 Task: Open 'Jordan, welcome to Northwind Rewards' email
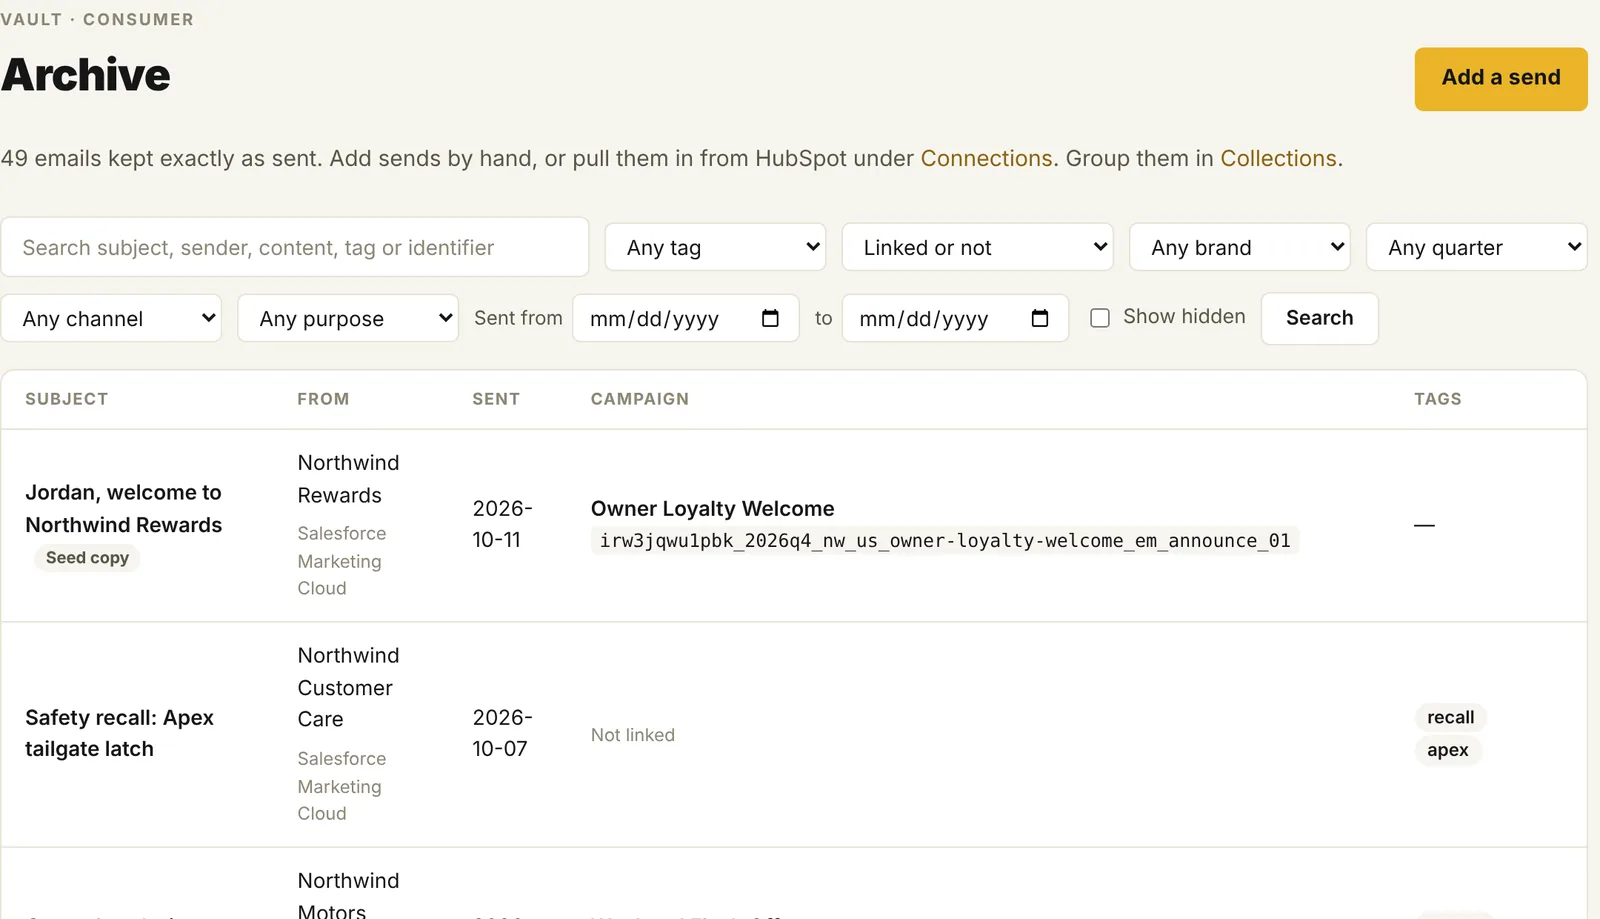point(124,508)
